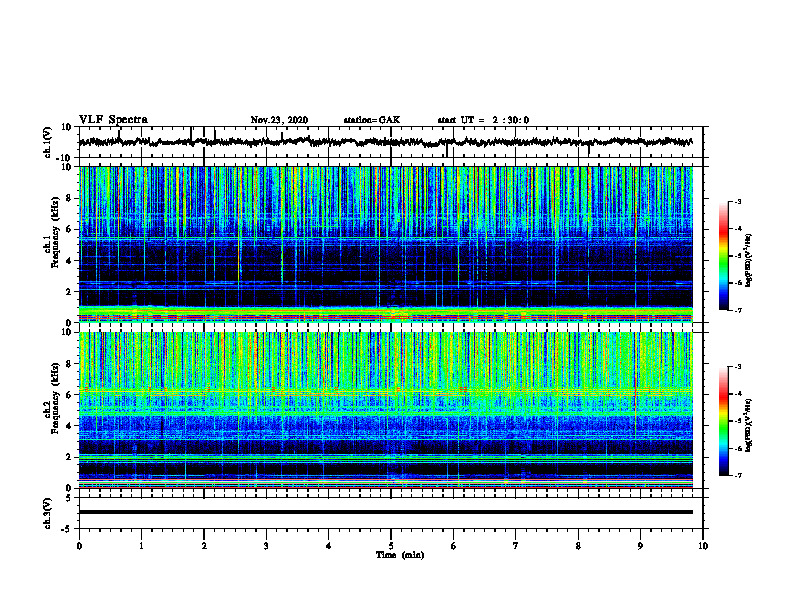Viewport: 792px width, 612px height.
Task: Click the log(PSD) label beside ch.1 color bar
Action: point(749,260)
